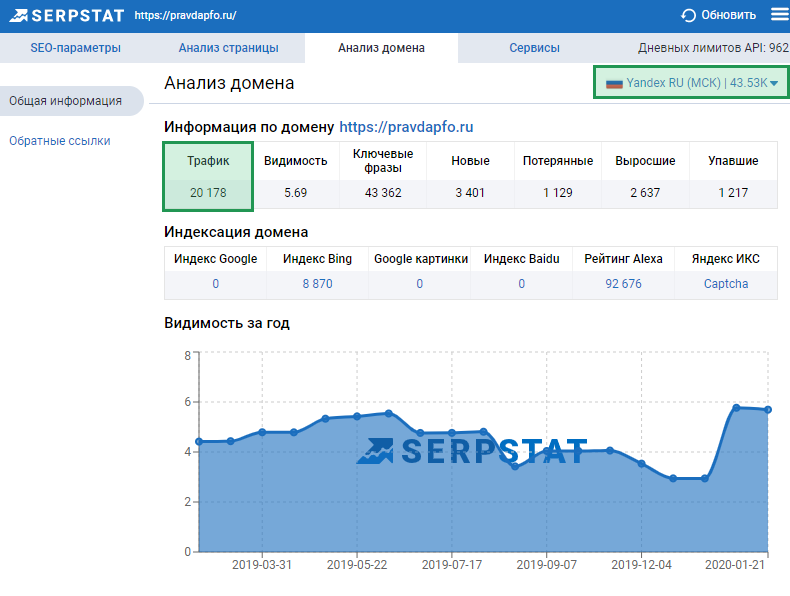Viewport: 790px width, 596px height.
Task: Click the Видимость column header
Action: pos(296,161)
